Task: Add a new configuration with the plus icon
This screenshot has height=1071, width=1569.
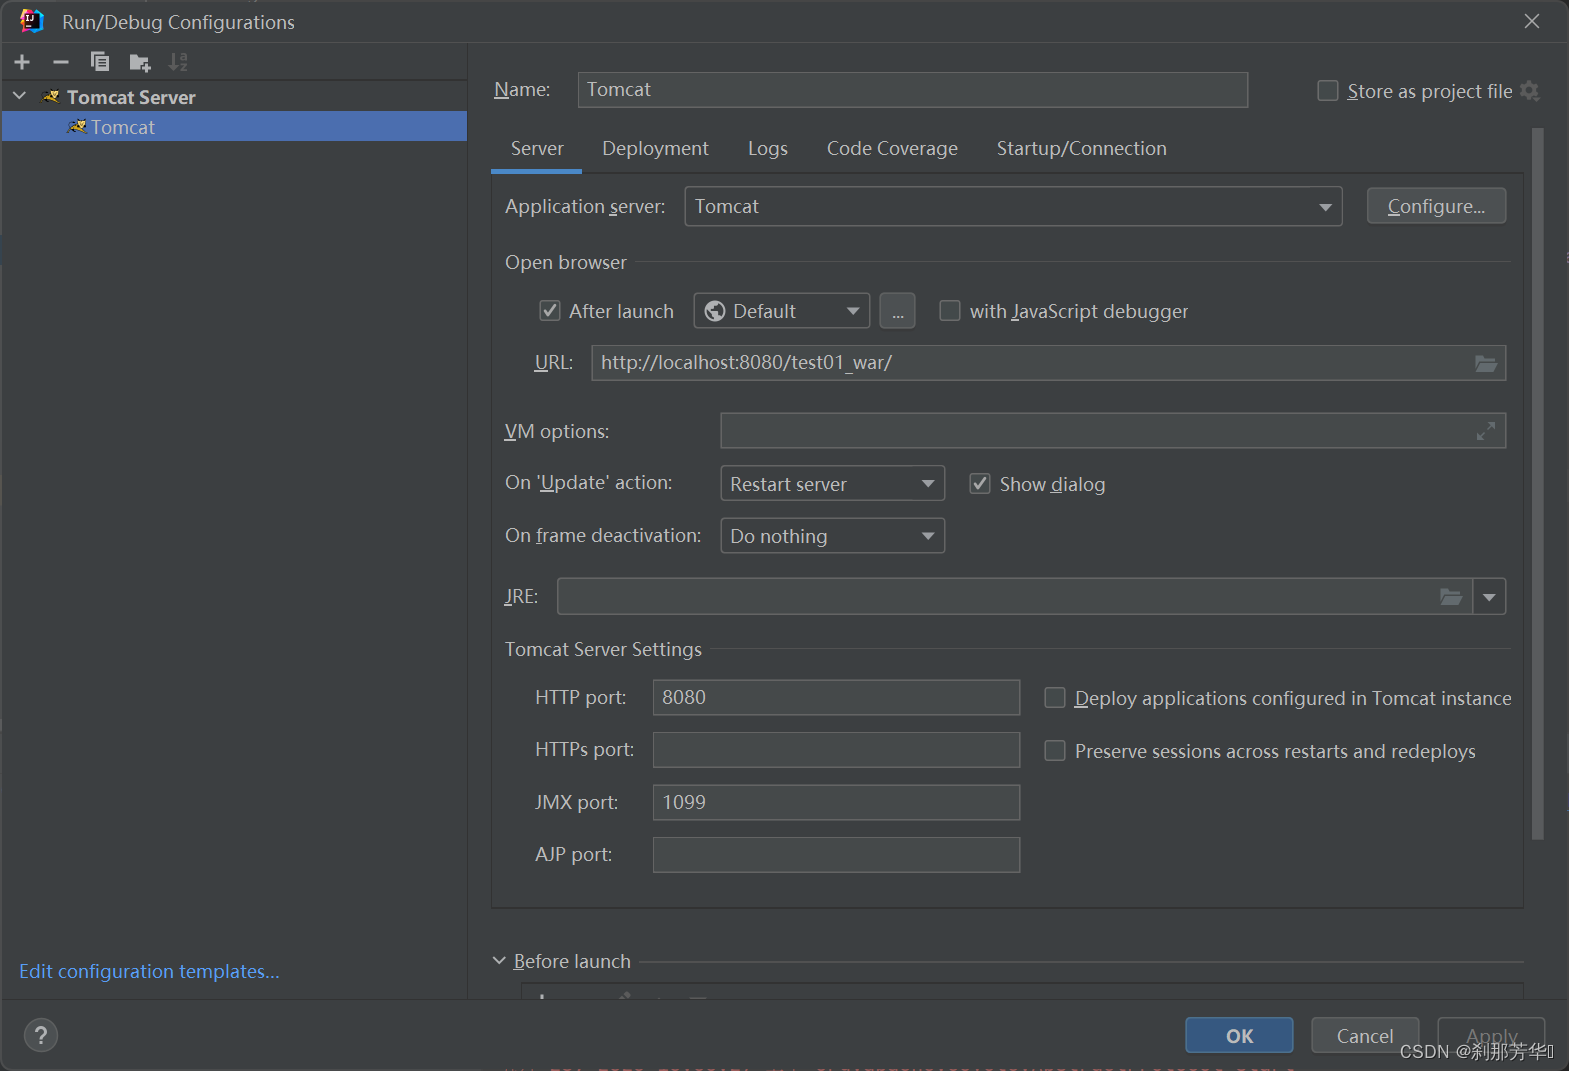Action: click(x=22, y=62)
